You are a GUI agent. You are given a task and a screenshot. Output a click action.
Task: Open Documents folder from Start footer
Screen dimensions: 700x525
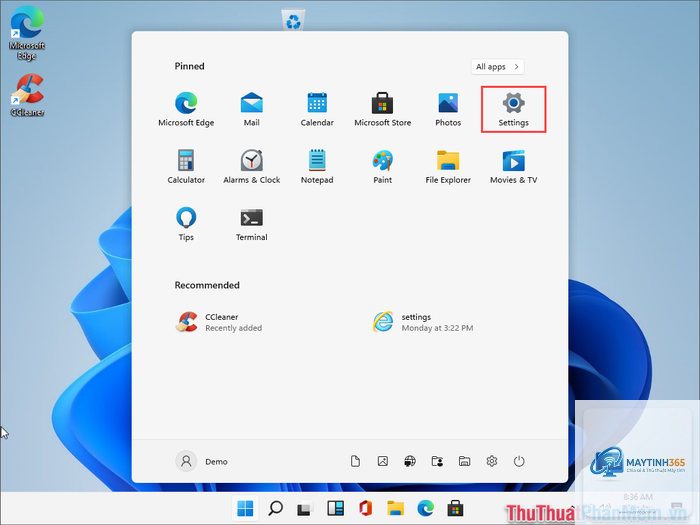[x=355, y=461]
